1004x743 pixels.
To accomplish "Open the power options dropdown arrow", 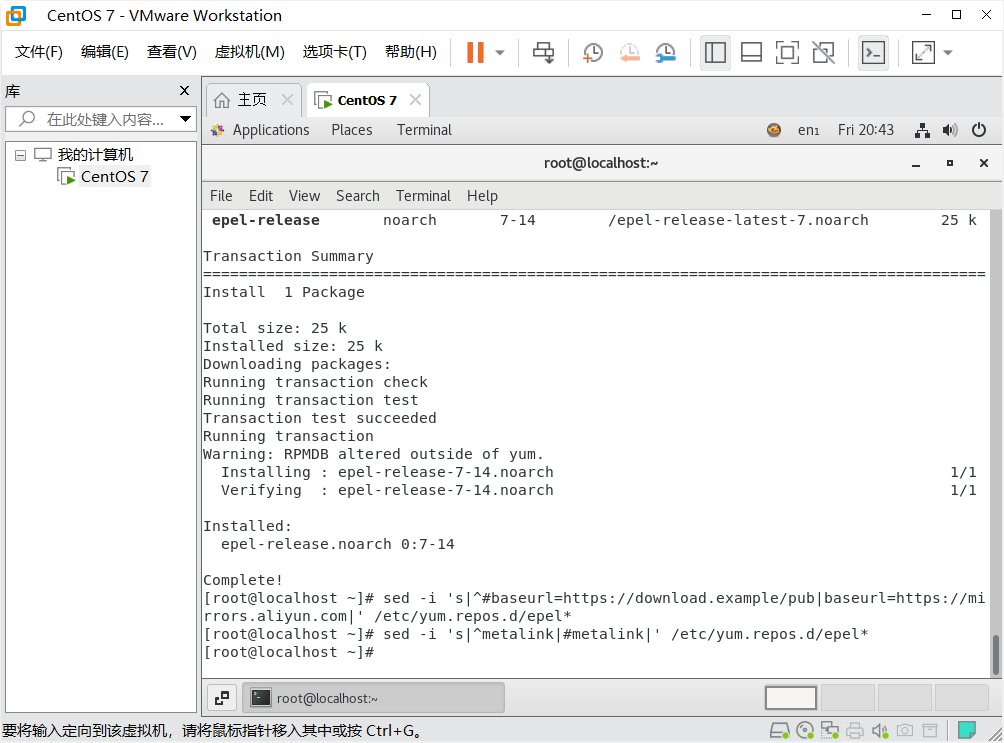I will tap(500, 53).
